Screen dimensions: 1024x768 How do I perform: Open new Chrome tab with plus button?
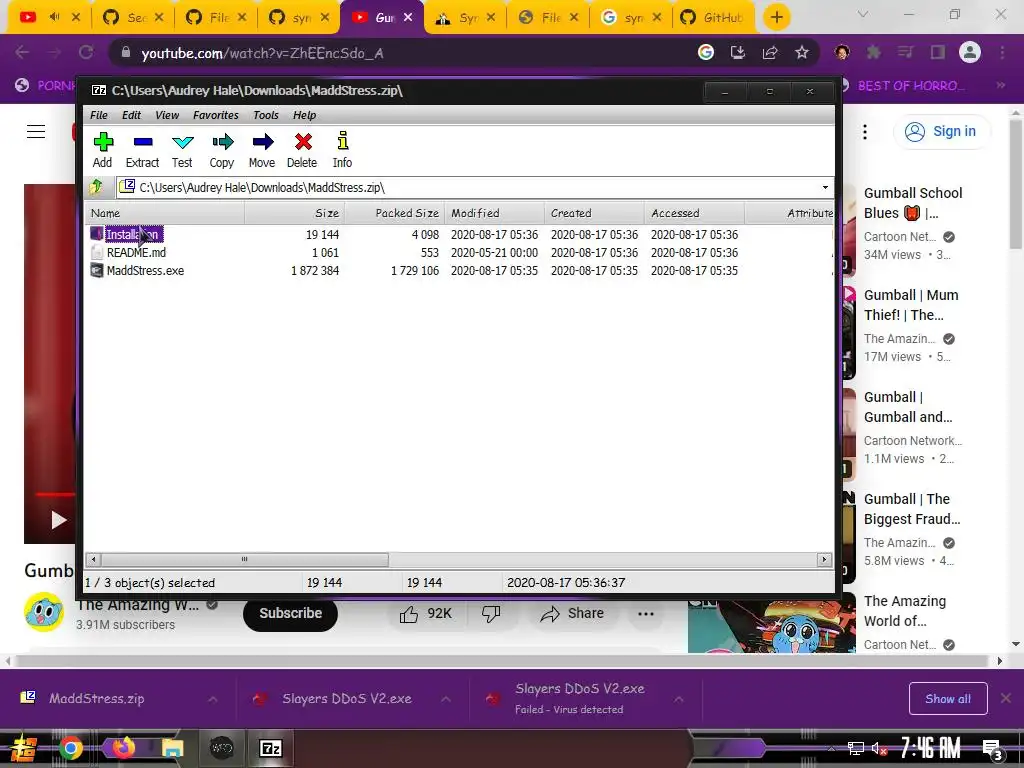pos(776,17)
